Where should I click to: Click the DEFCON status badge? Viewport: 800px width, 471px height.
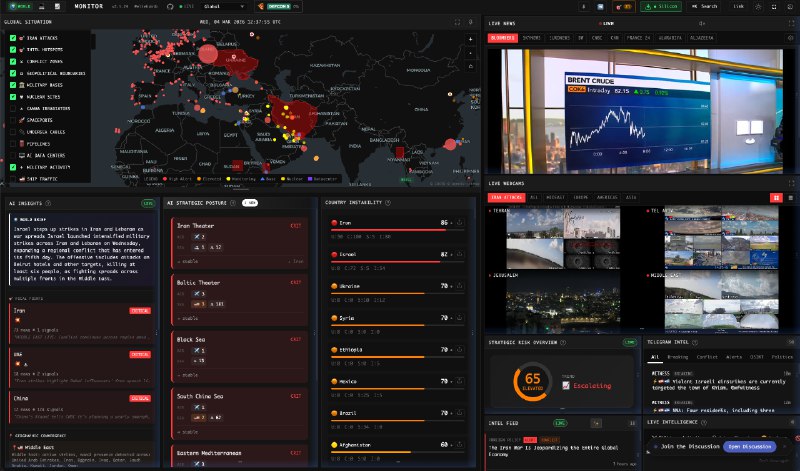tap(278, 7)
